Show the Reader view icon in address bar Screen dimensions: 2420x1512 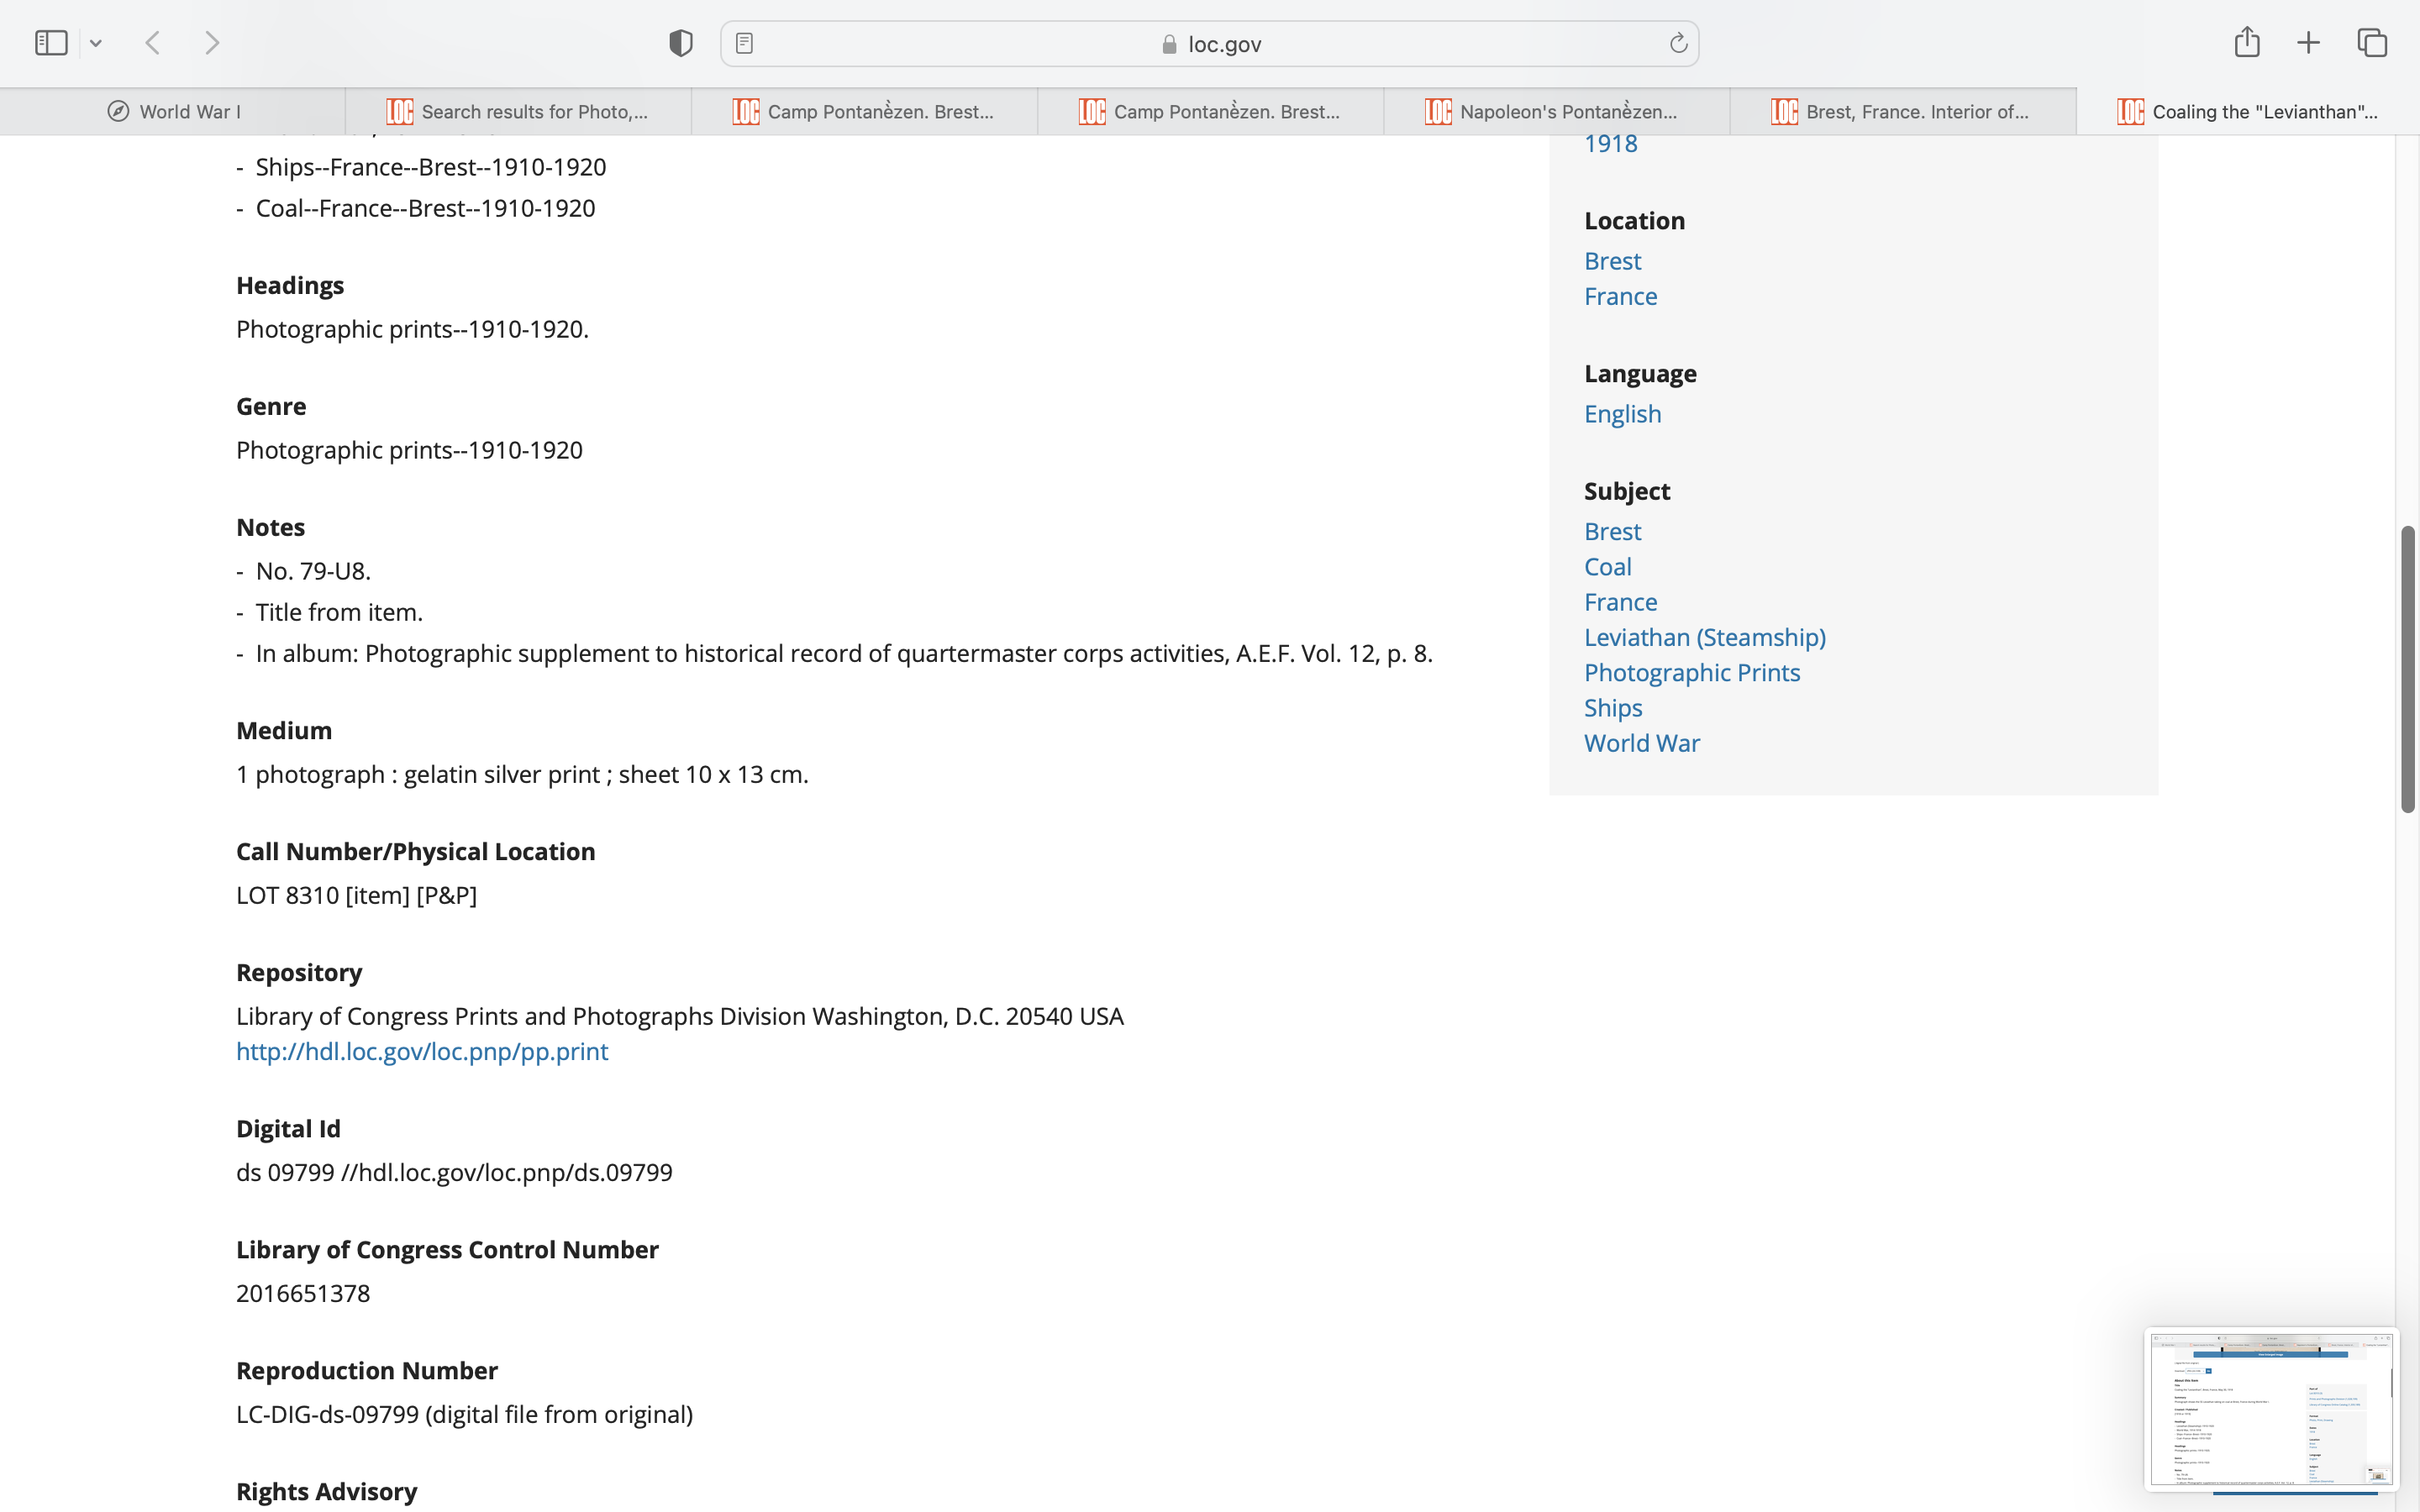point(744,43)
